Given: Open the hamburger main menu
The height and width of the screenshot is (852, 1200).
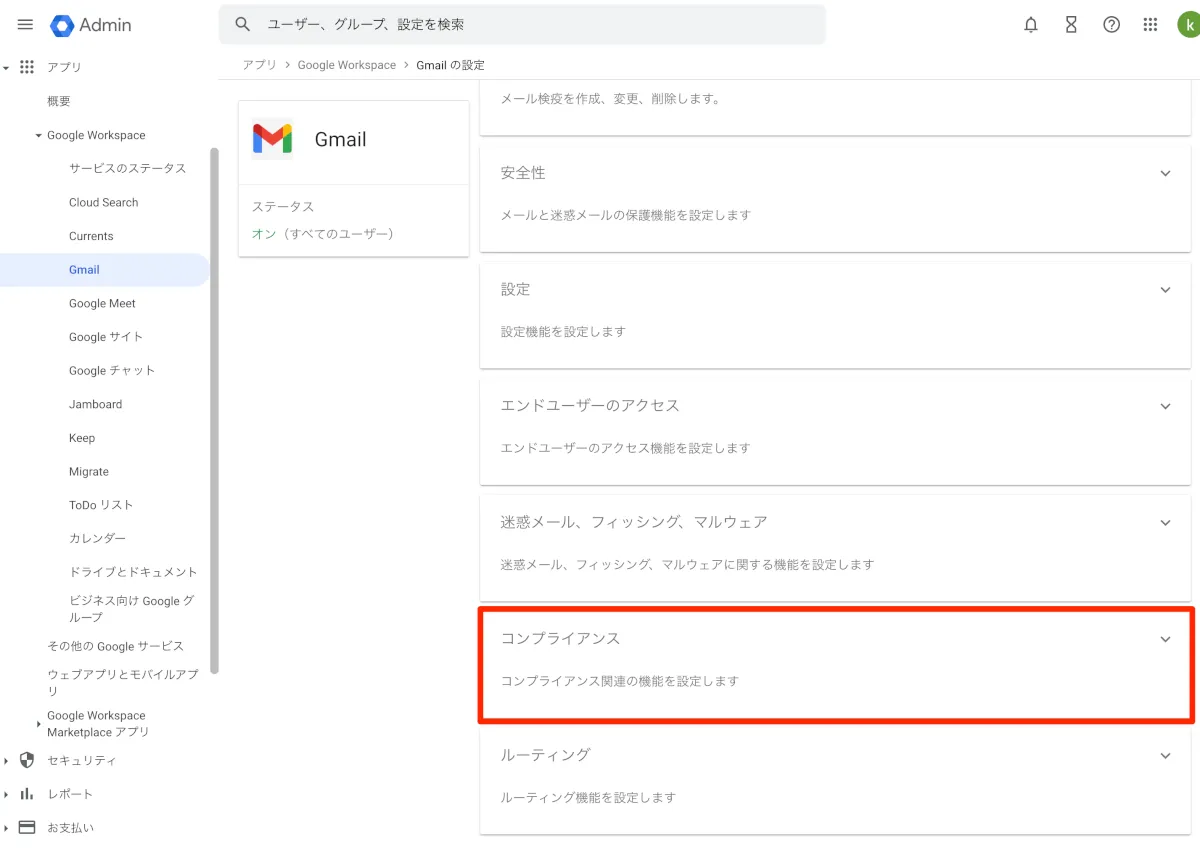Looking at the screenshot, I should [26, 25].
